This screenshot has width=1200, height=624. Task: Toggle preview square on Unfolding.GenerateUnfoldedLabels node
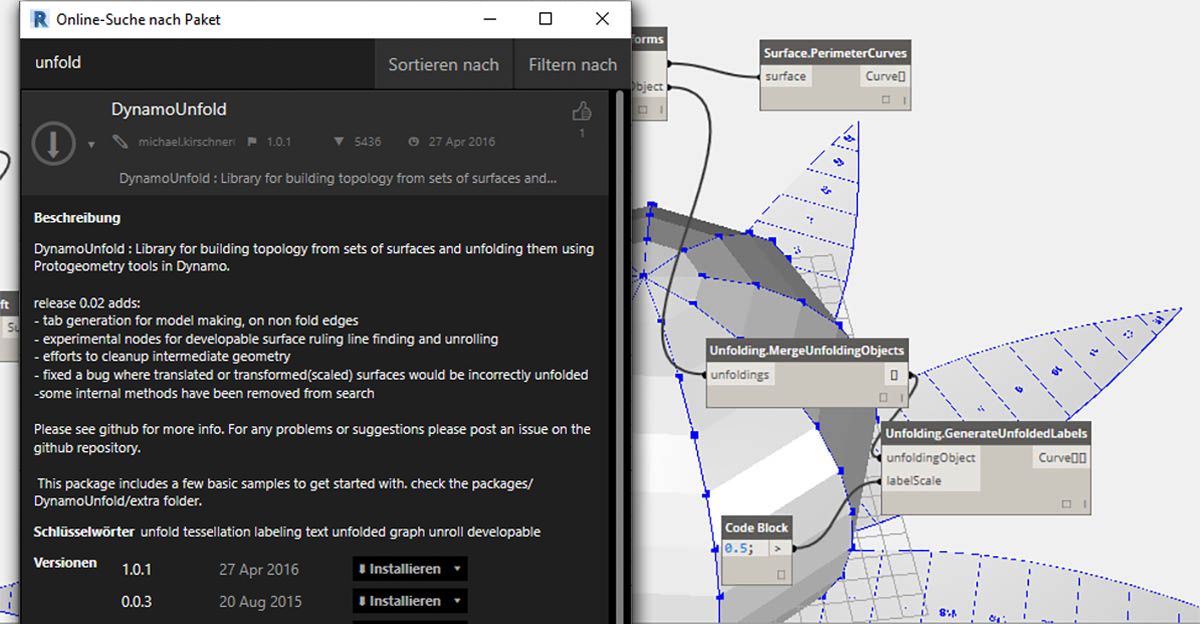pos(1066,504)
